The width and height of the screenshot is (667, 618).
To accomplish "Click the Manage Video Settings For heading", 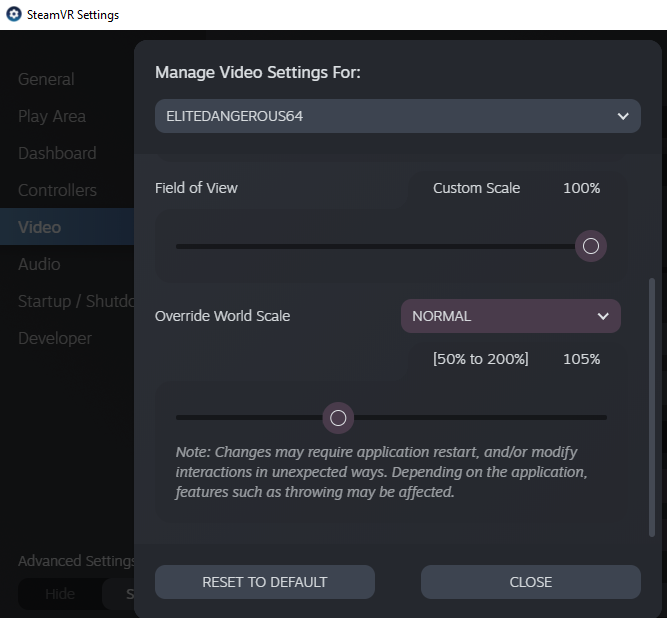I will (x=258, y=72).
